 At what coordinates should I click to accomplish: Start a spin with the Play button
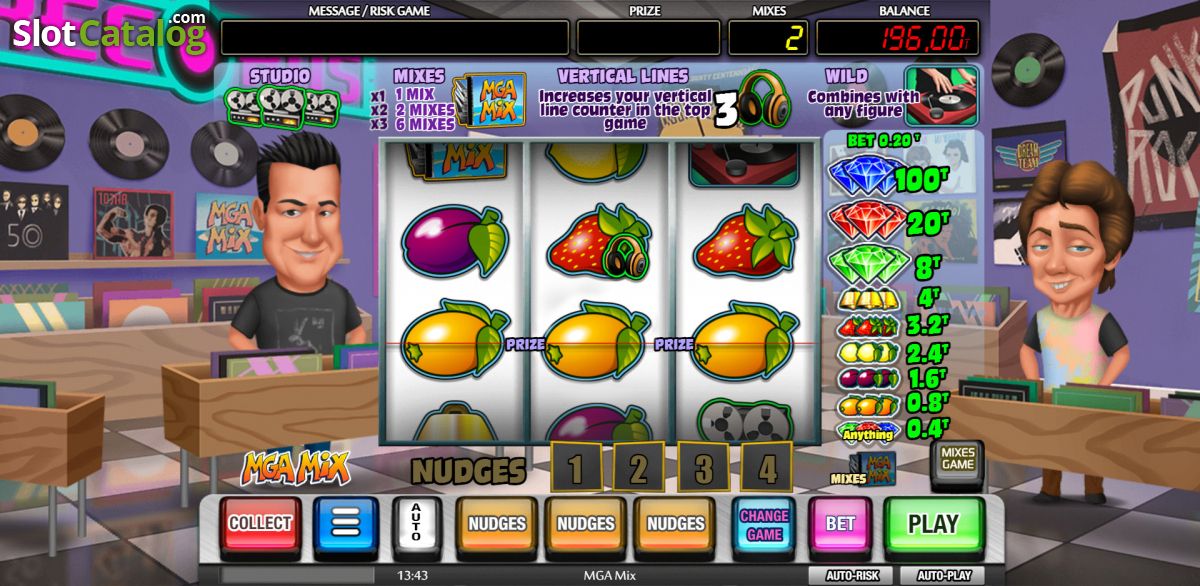click(x=933, y=524)
